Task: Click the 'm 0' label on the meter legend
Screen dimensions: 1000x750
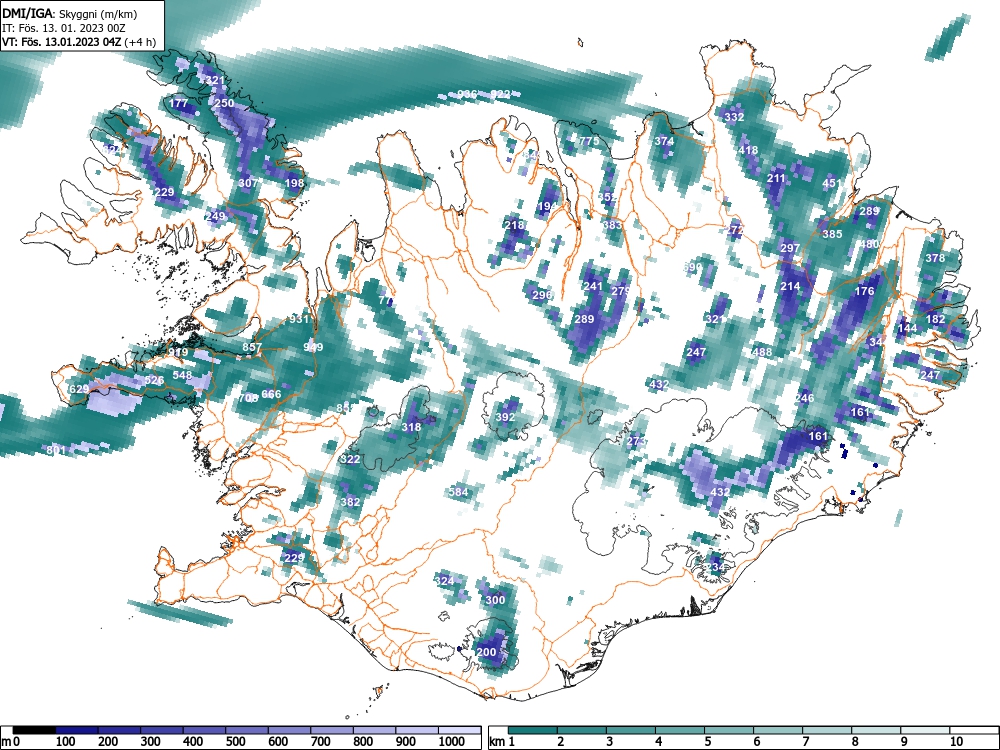Action: 11,742
